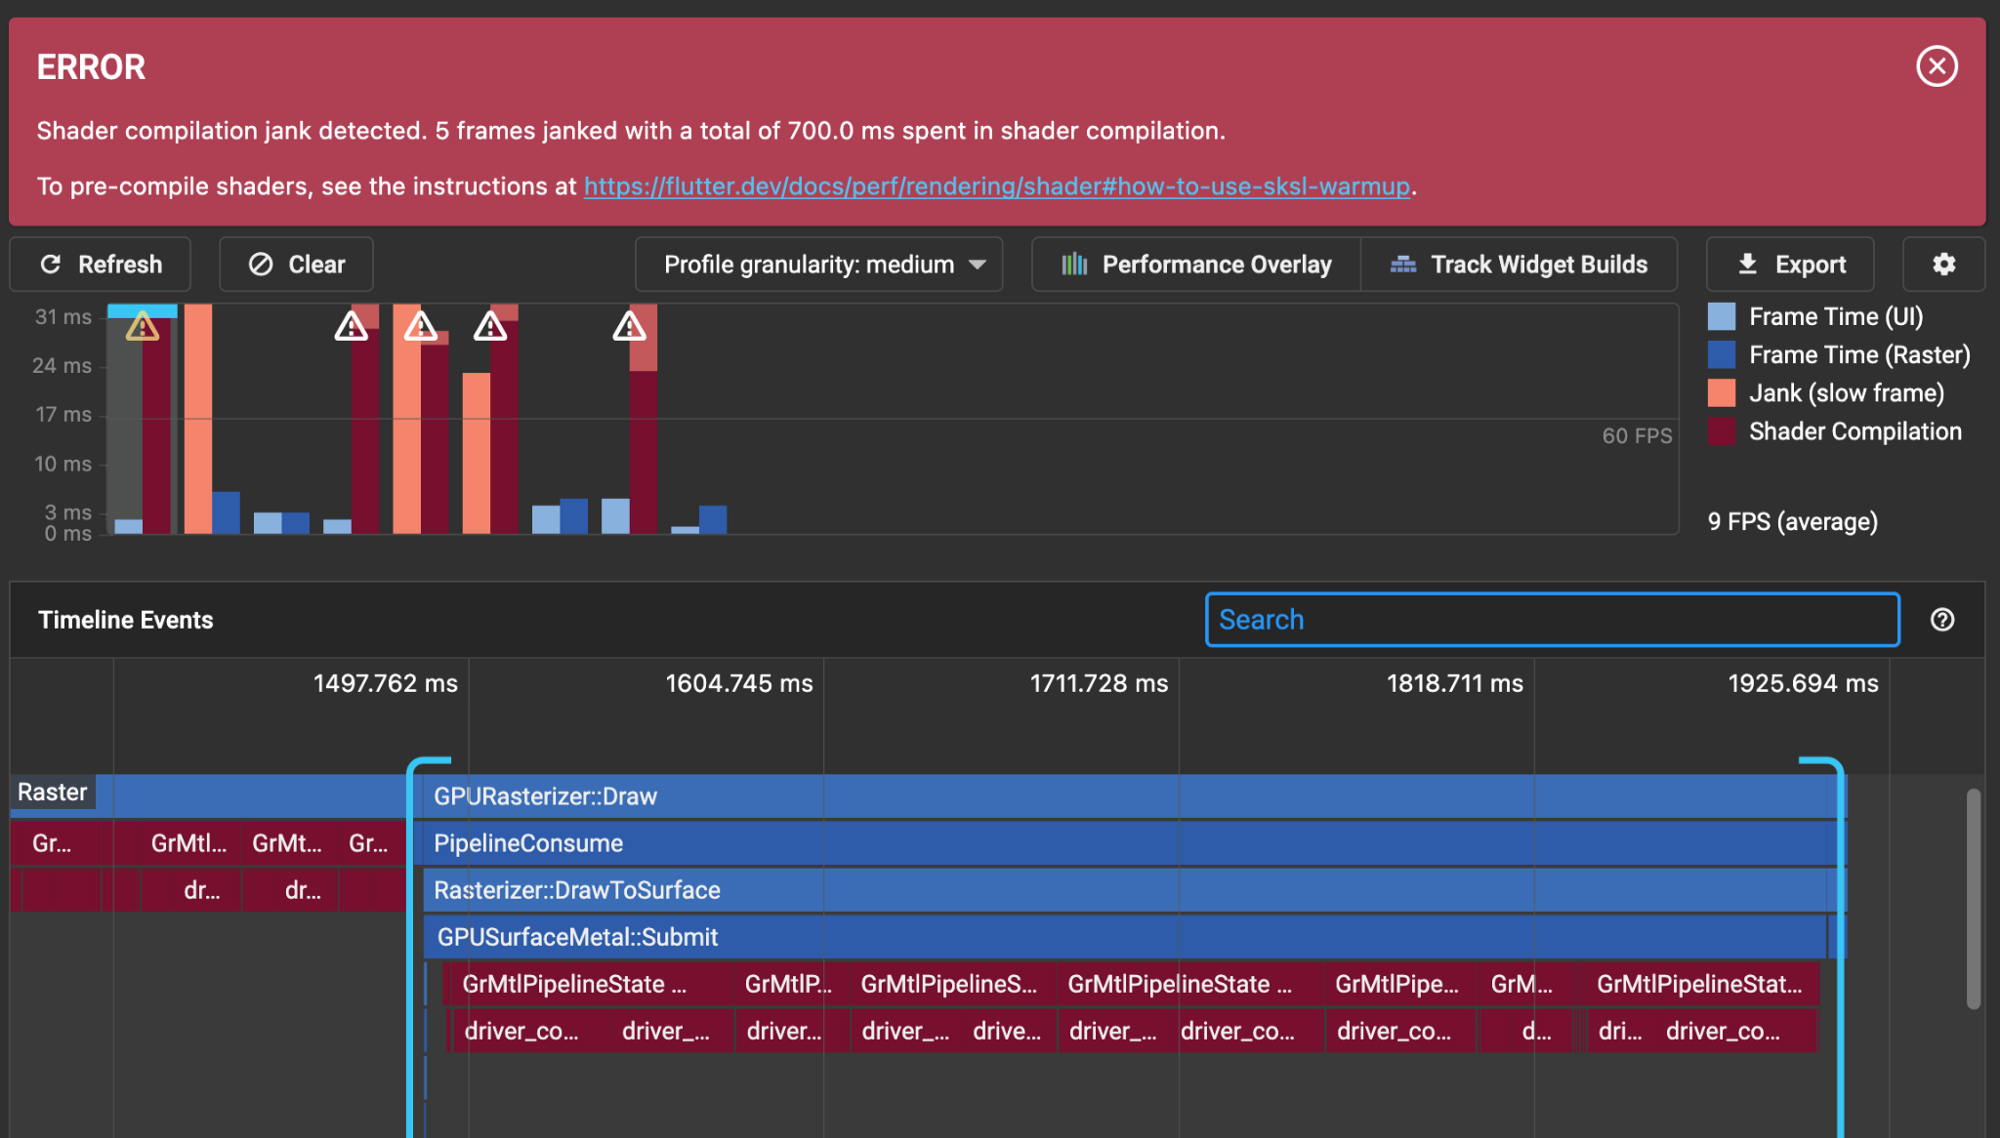The image size is (2000, 1138).
Task: Click the Search input field
Action: tap(1549, 618)
